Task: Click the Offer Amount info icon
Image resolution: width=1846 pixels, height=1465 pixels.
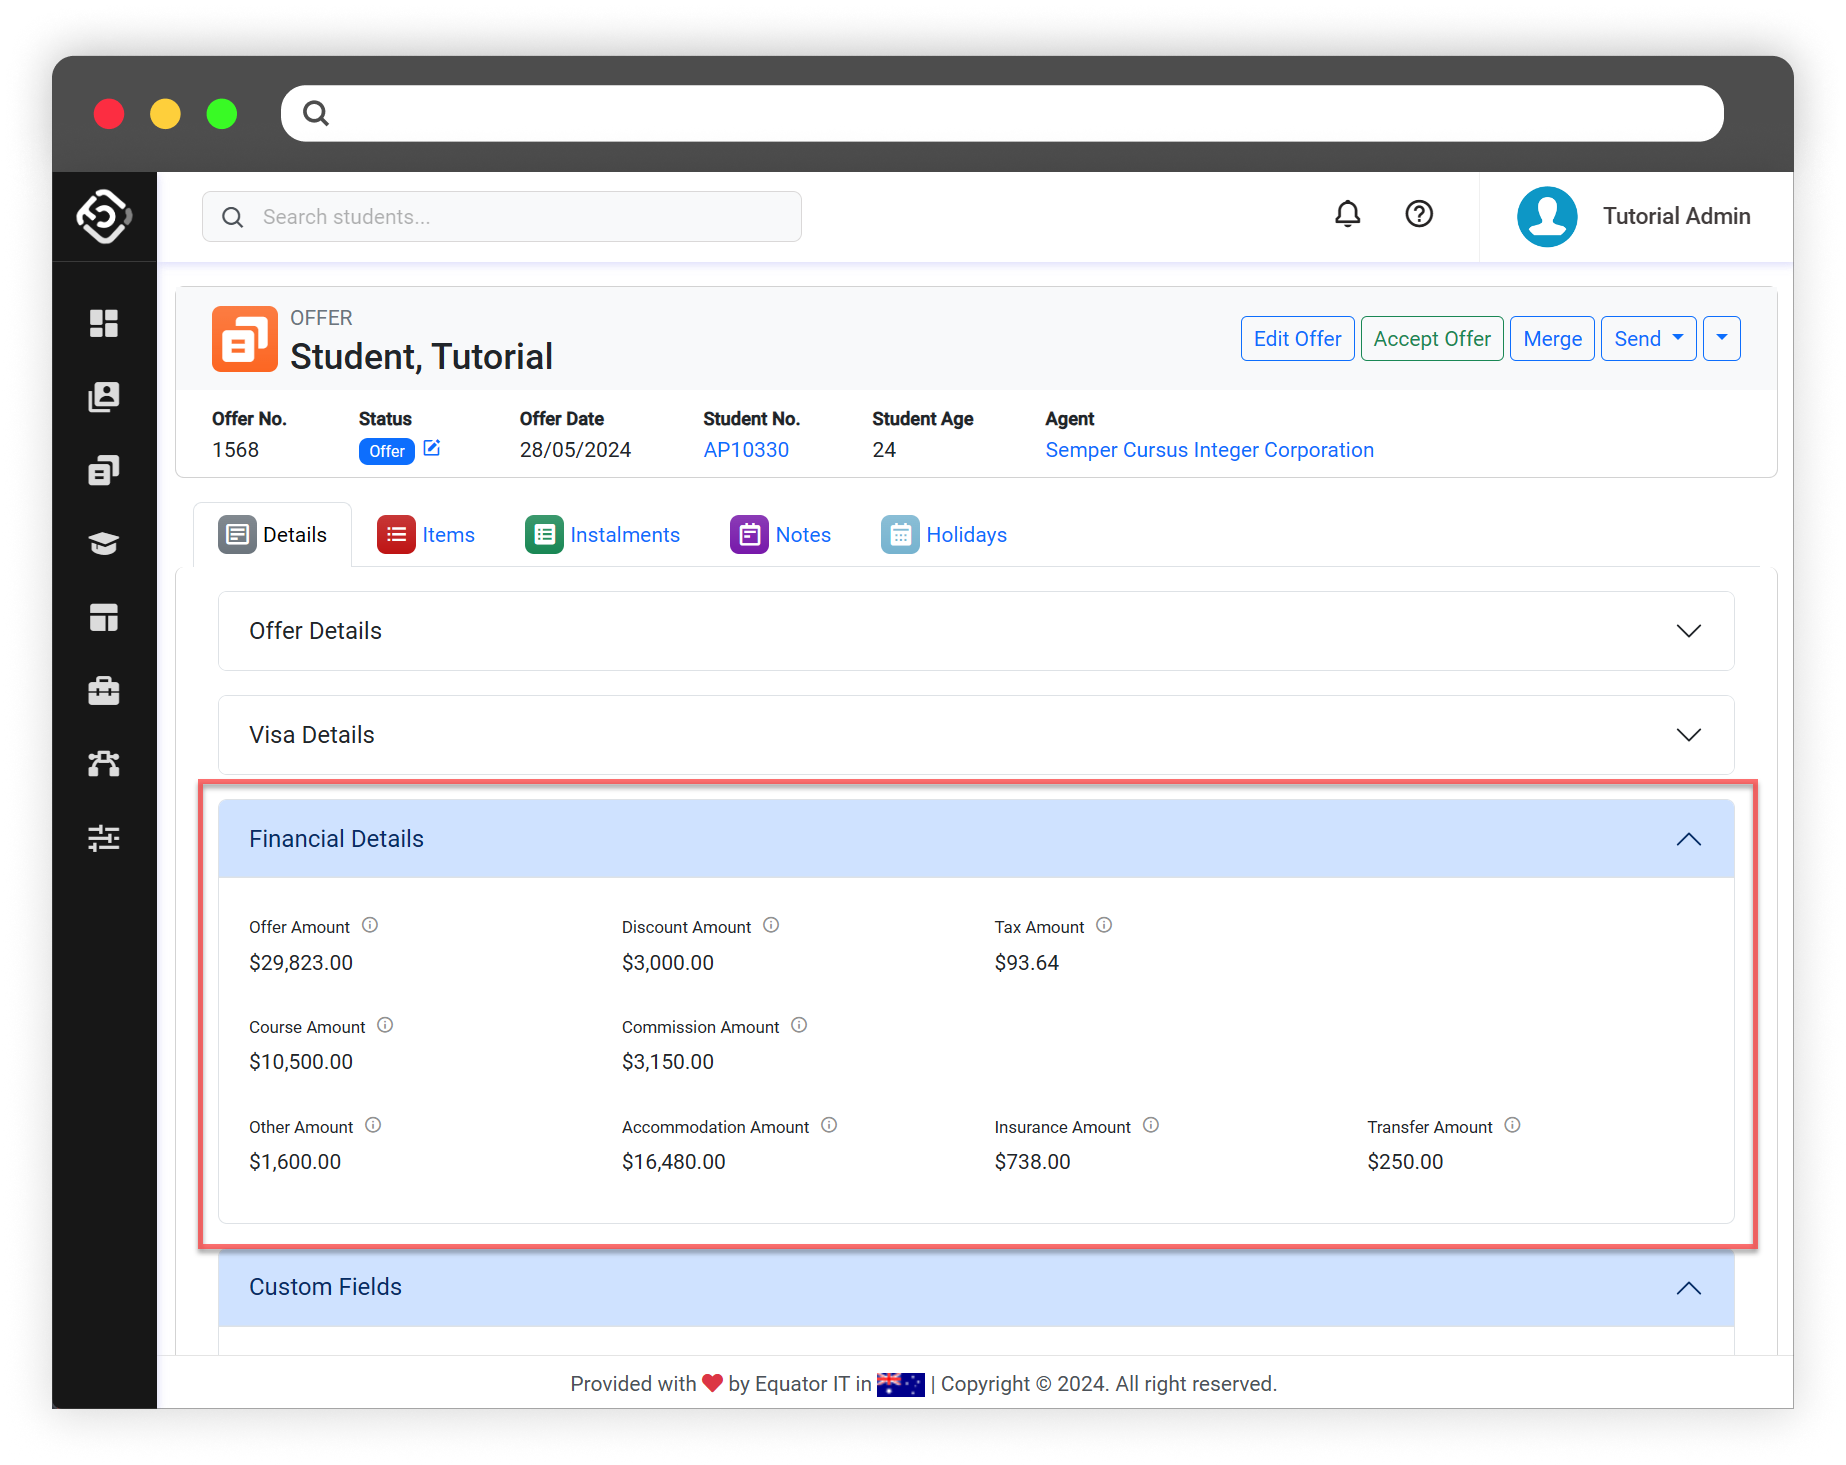Action: click(370, 925)
